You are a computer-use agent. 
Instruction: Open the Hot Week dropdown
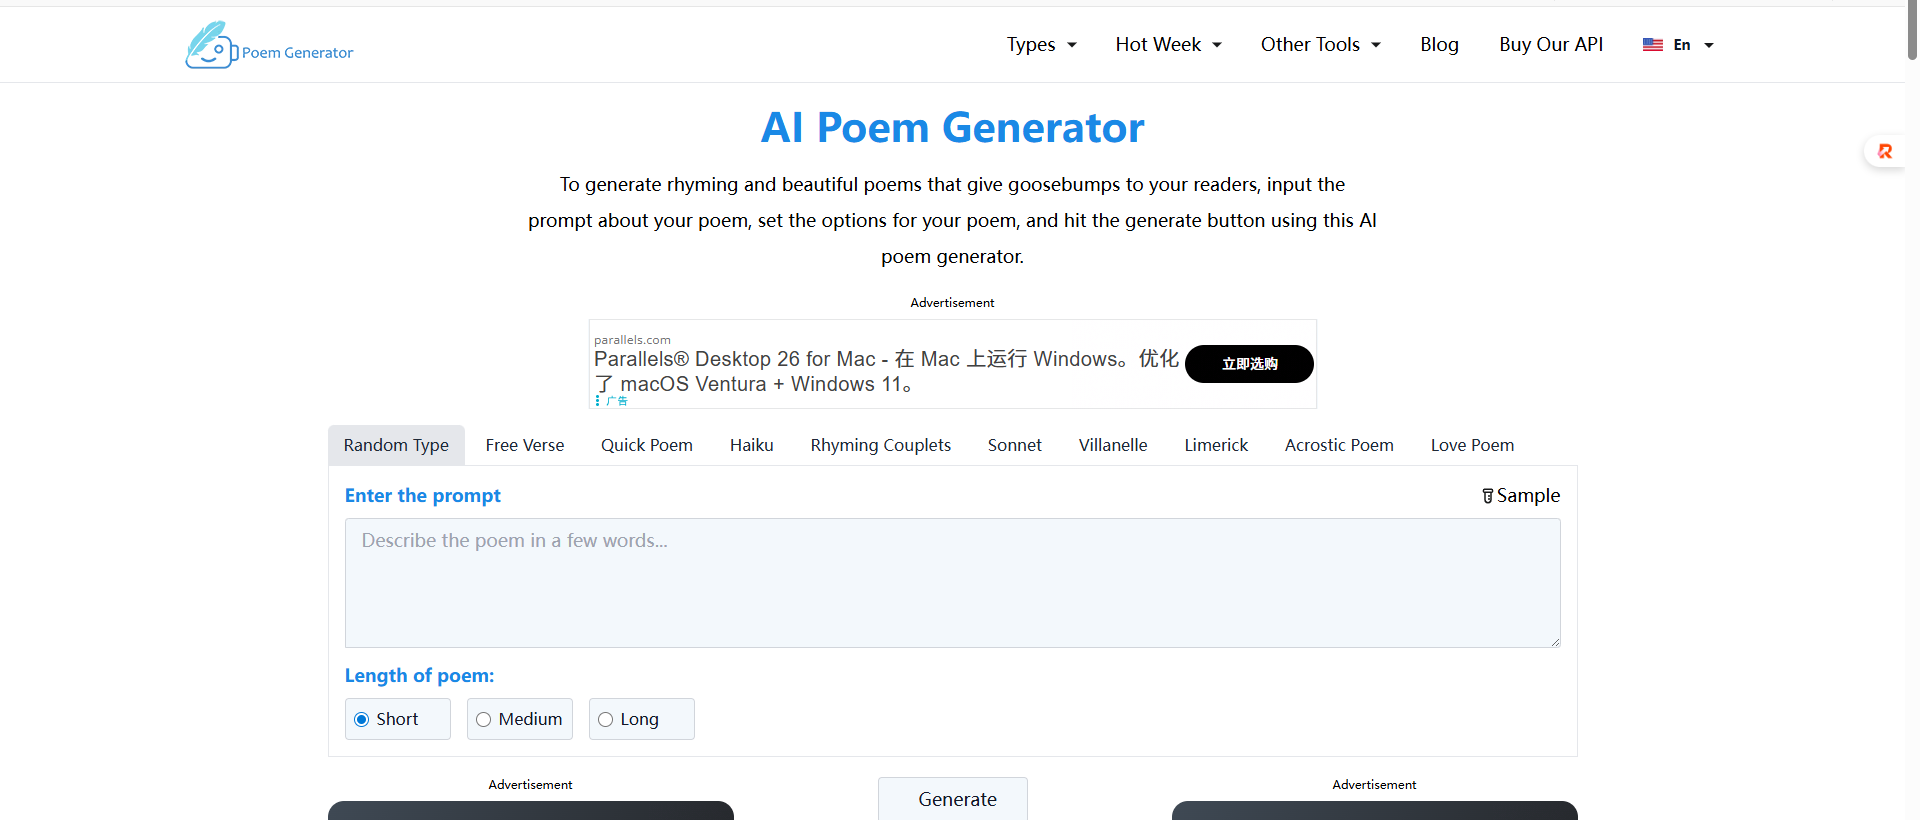(x=1168, y=45)
